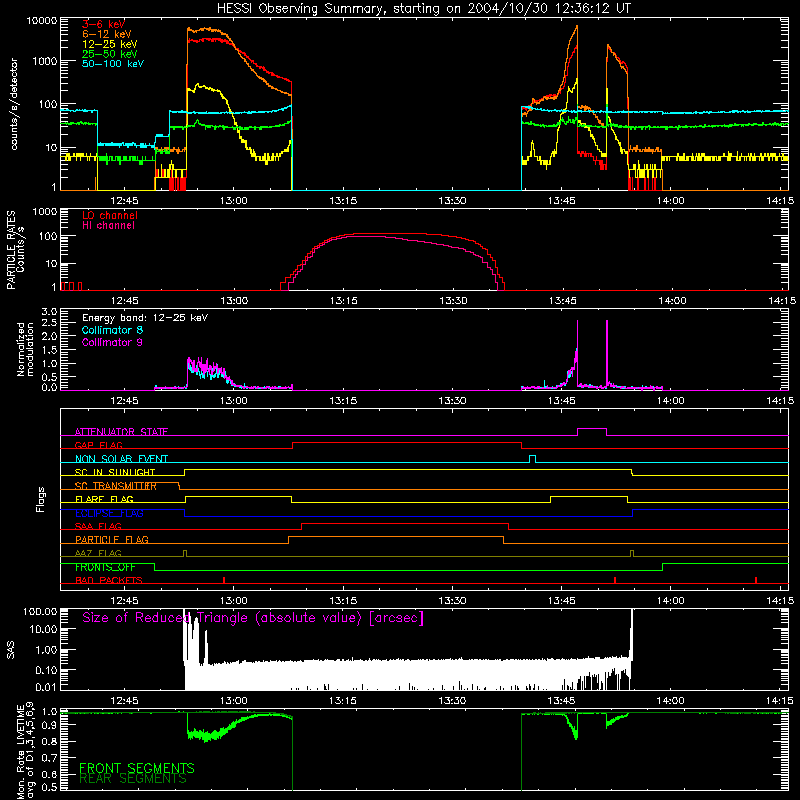Click the FRONT SEGMENTS legend label
Viewport: 800px width, 800px height.
coord(137,768)
